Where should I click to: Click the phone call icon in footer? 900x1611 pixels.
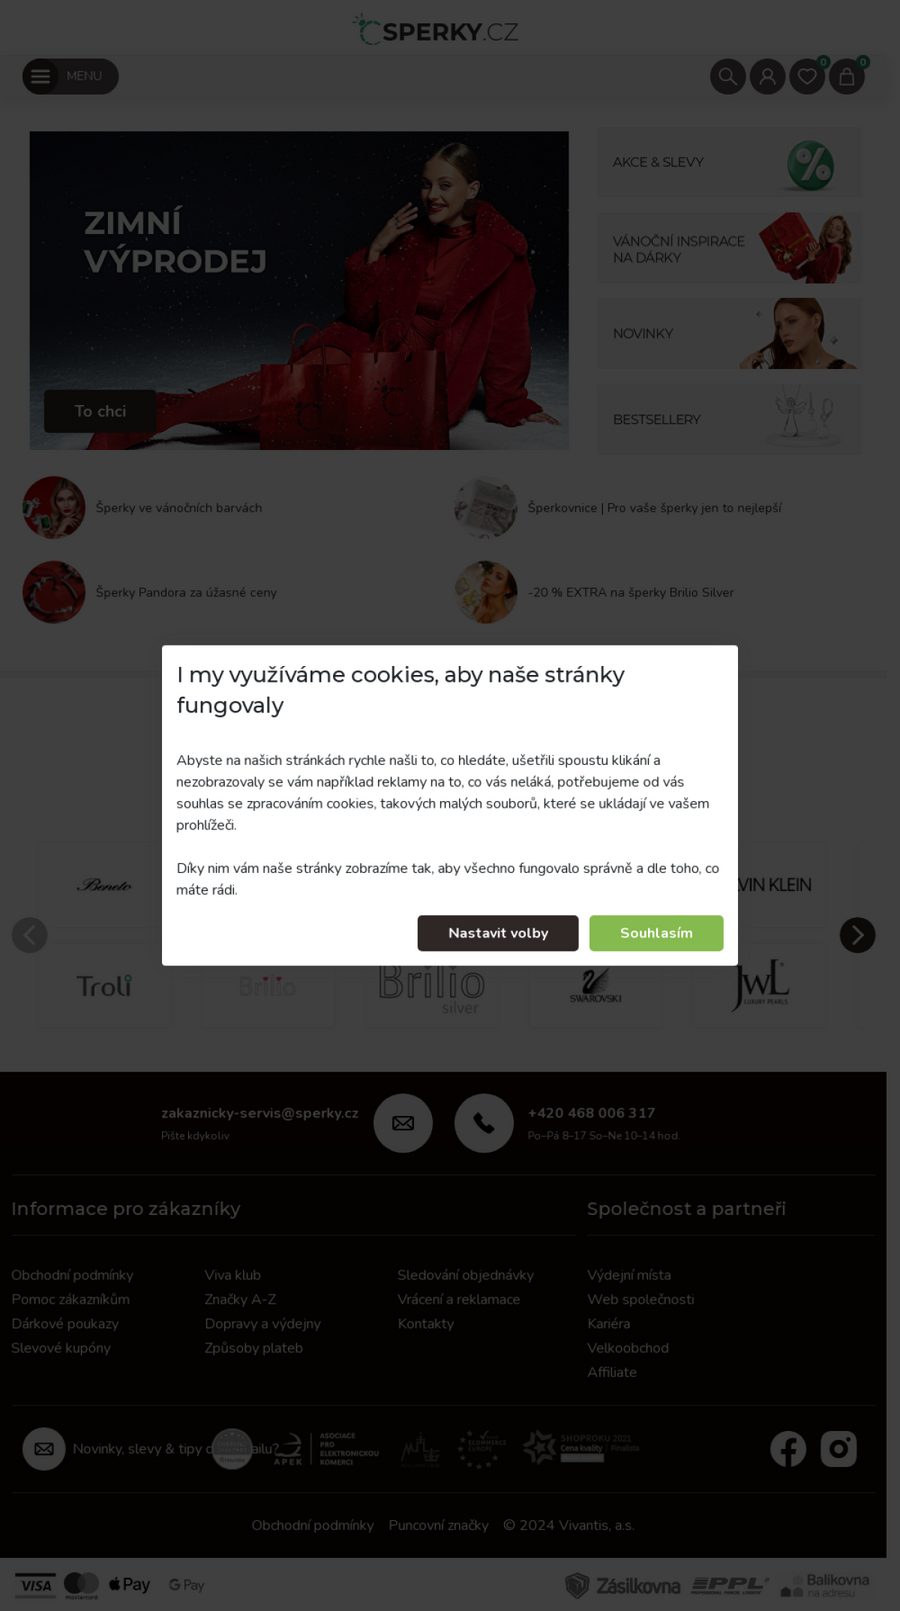point(484,1123)
